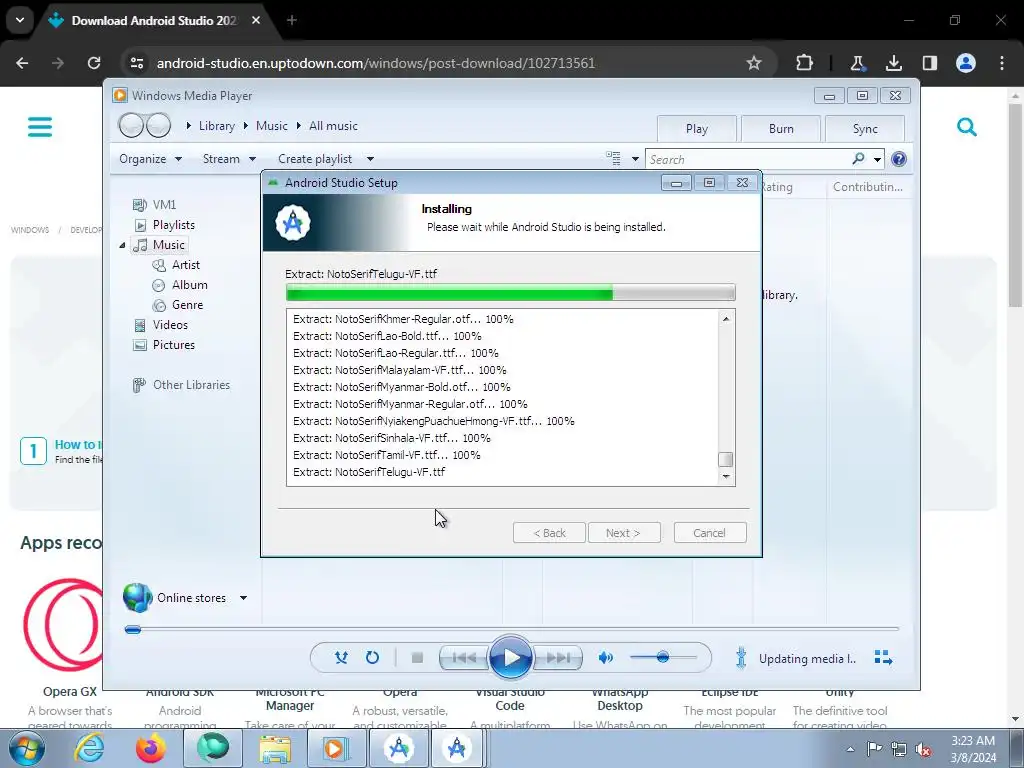
Task: Click the install log scrollbar down arrow
Action: [x=726, y=477]
